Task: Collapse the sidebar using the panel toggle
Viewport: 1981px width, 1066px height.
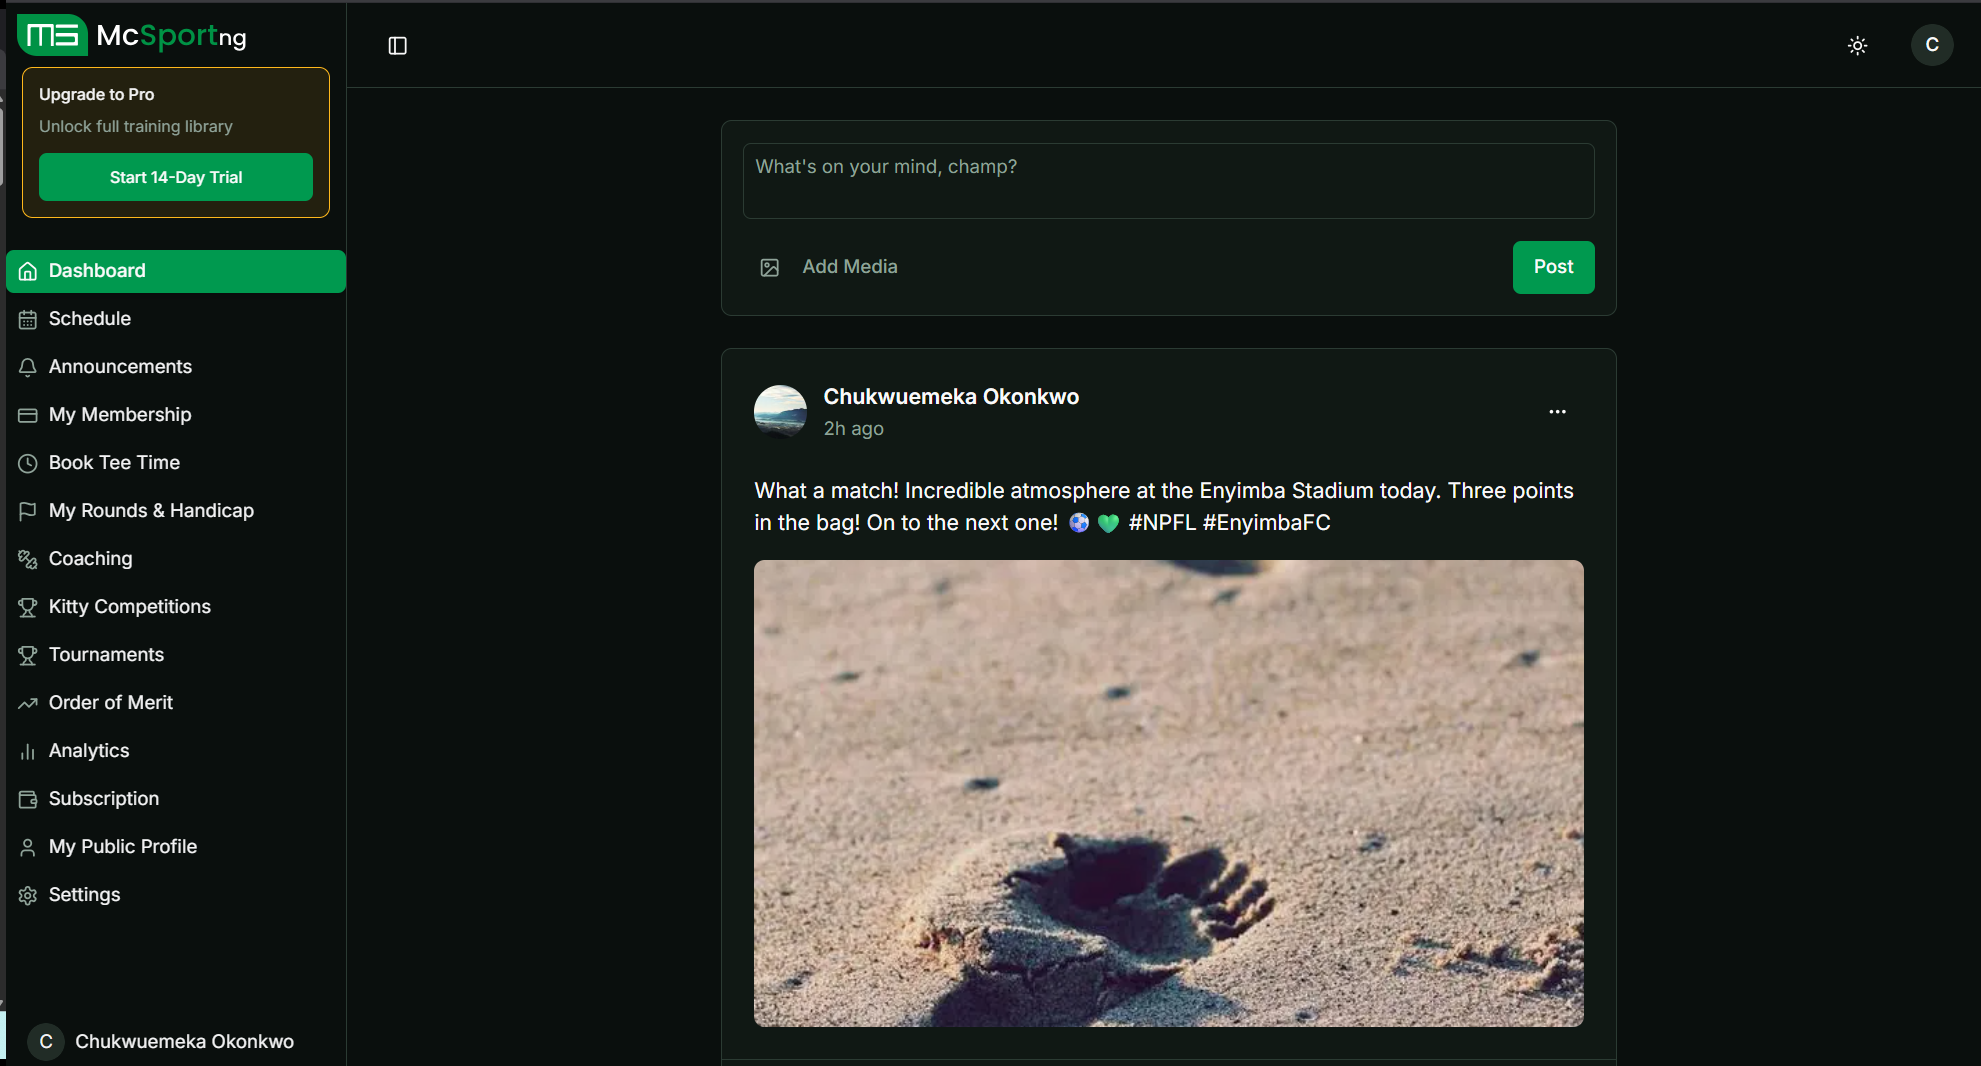Action: (397, 45)
